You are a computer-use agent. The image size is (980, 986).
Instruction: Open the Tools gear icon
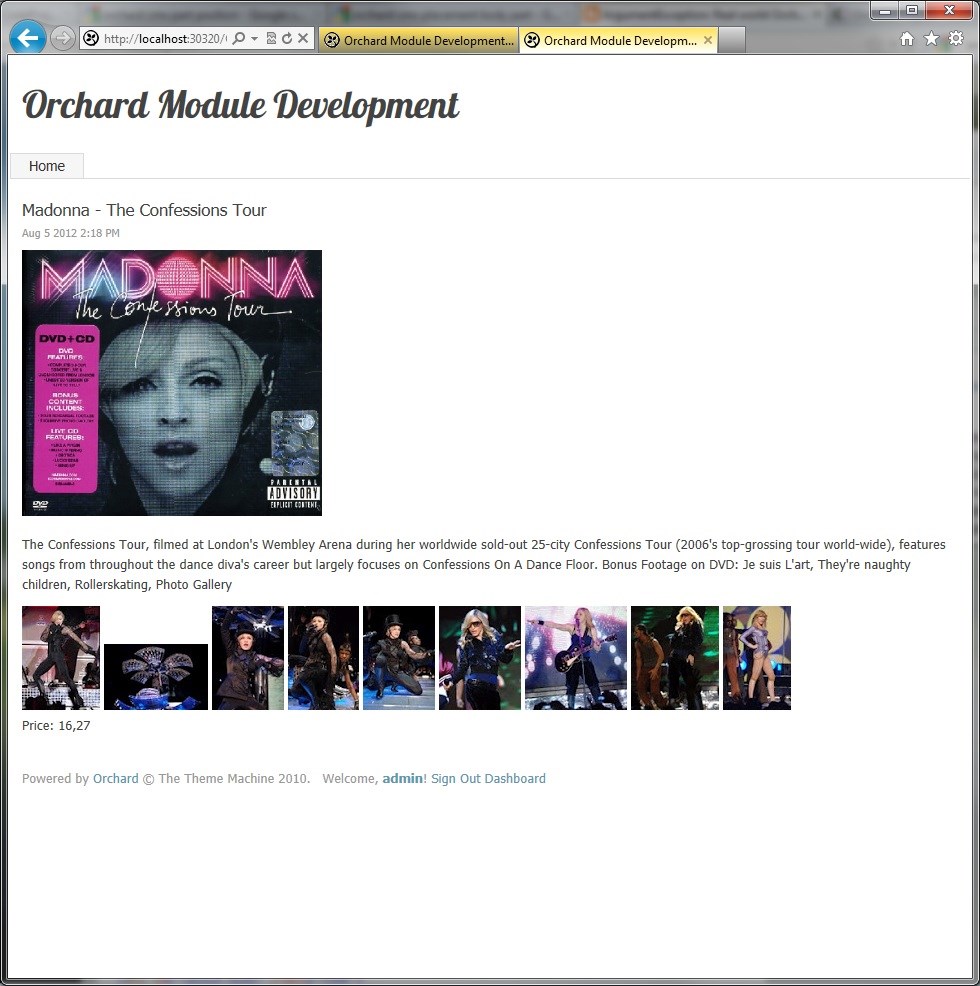tap(956, 39)
